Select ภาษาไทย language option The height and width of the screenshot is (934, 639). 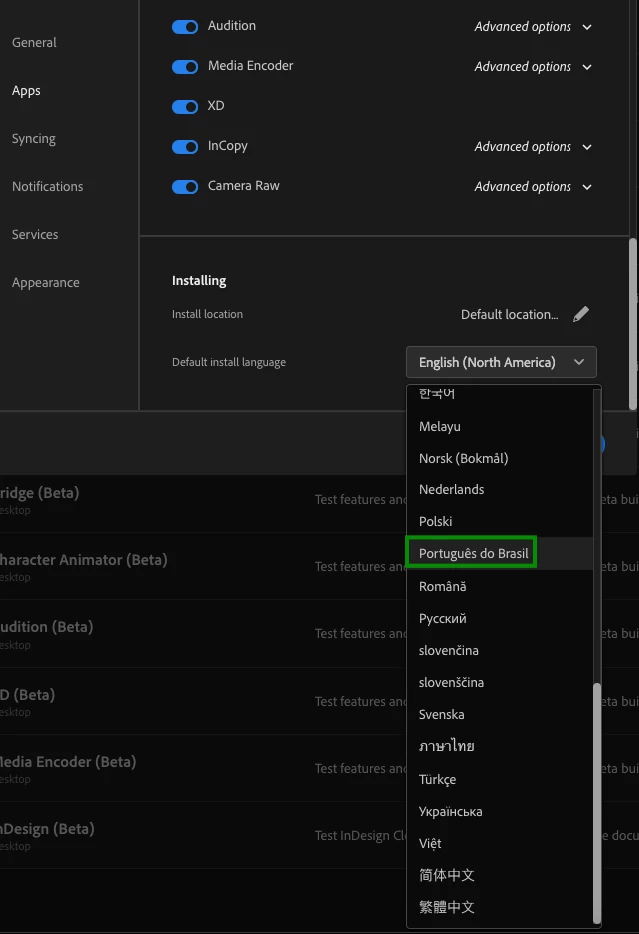pos(500,746)
